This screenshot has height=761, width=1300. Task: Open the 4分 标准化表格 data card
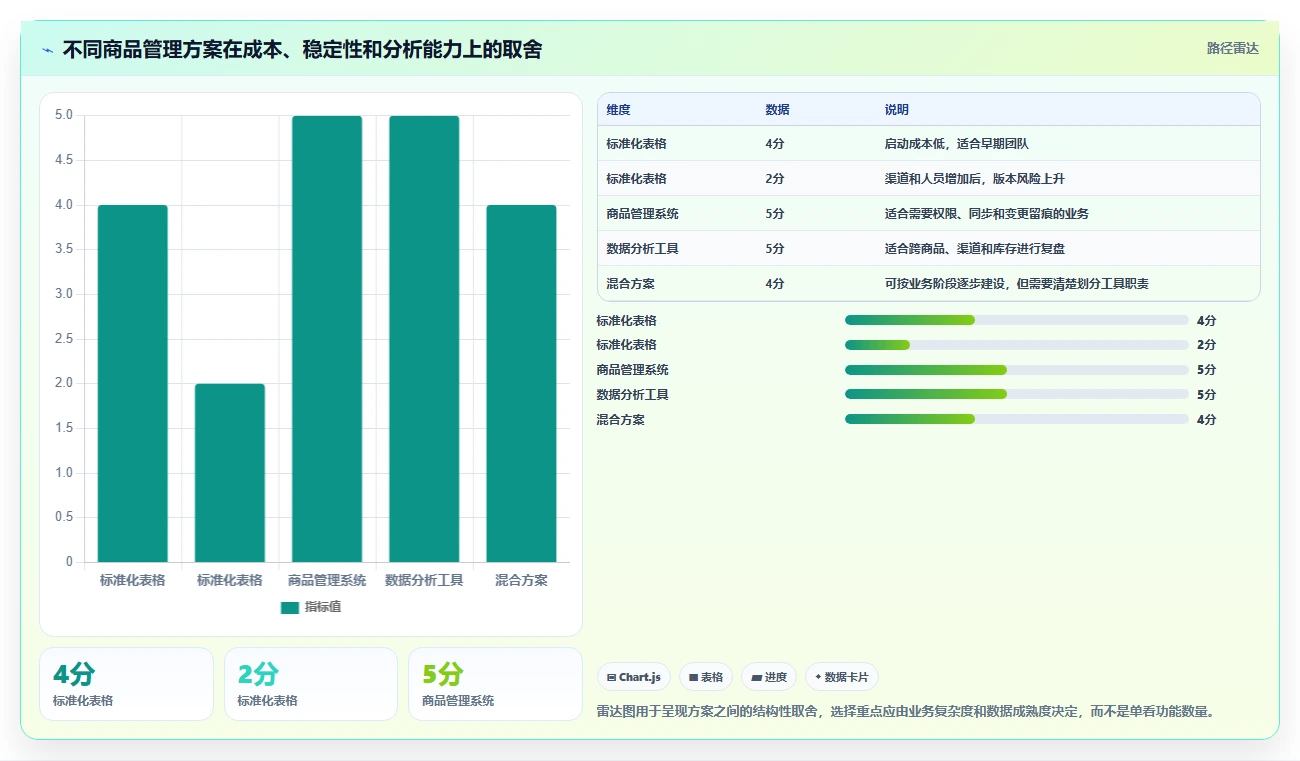126,684
